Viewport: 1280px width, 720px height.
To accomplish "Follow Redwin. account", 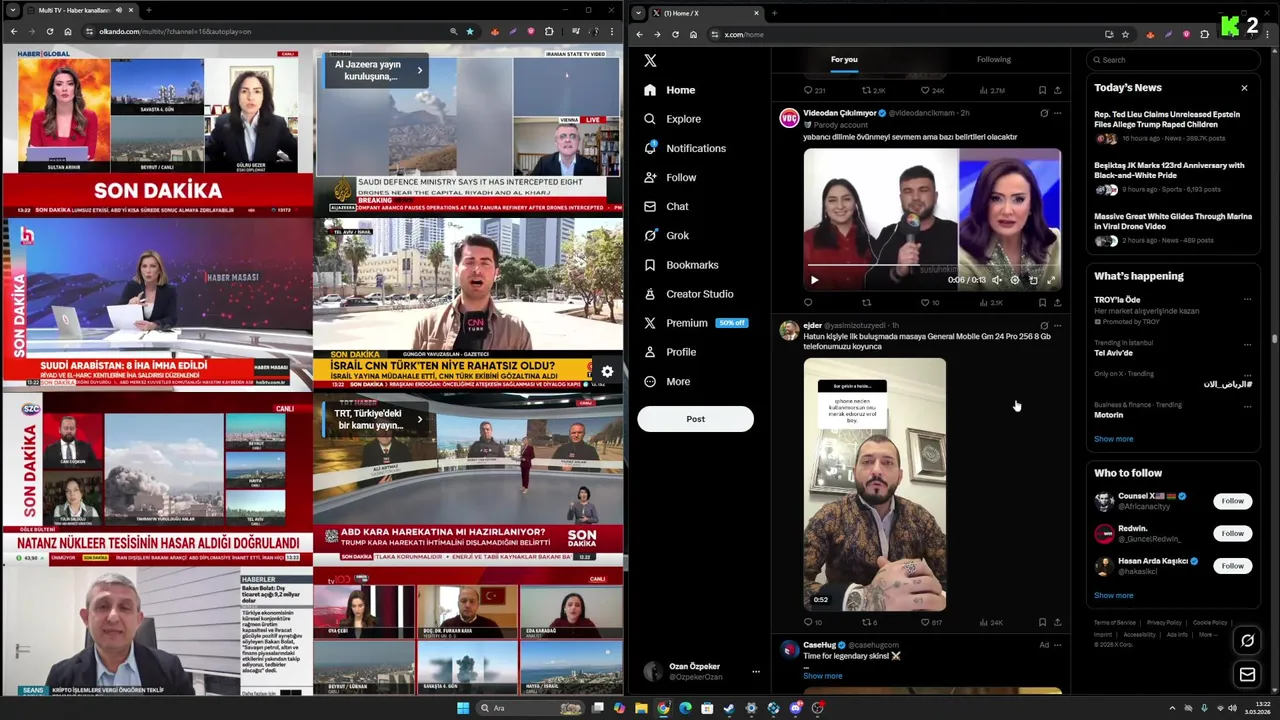I will pyautogui.click(x=1232, y=533).
